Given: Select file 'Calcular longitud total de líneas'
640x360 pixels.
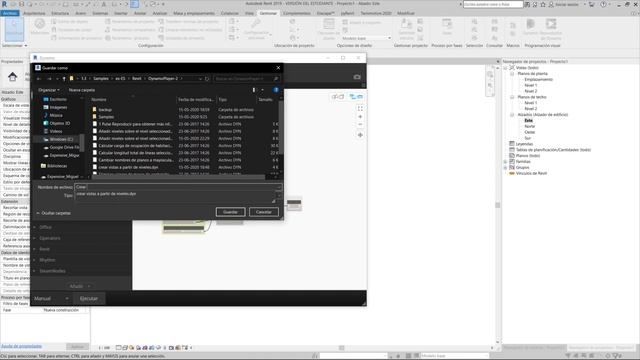Looking at the screenshot, I should [x=135, y=153].
